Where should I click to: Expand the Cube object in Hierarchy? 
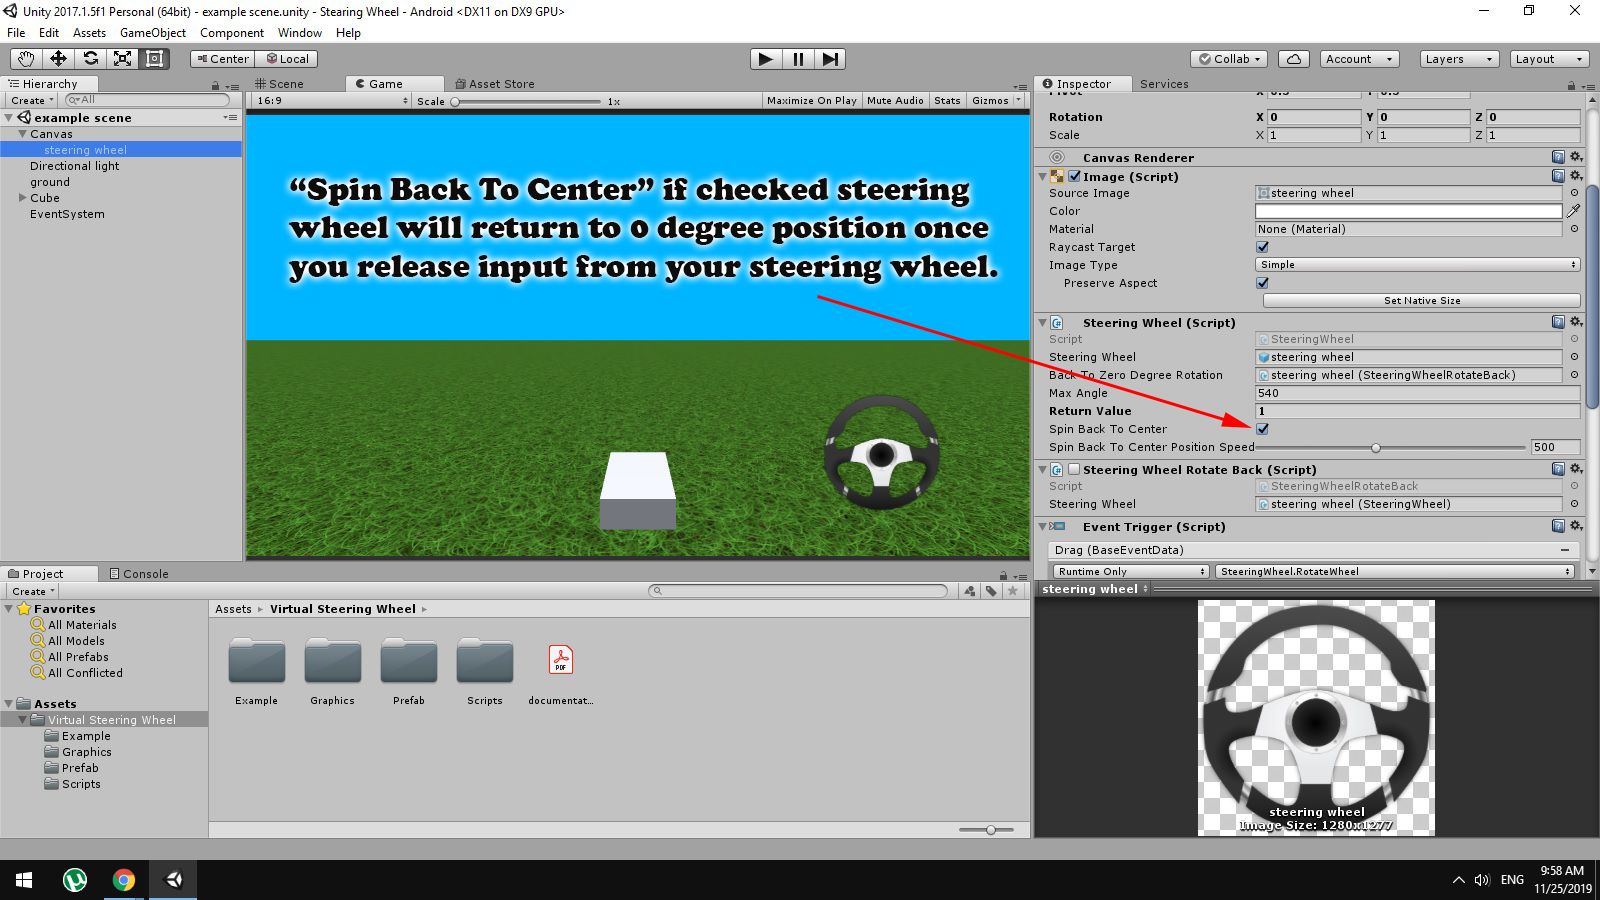pos(22,198)
